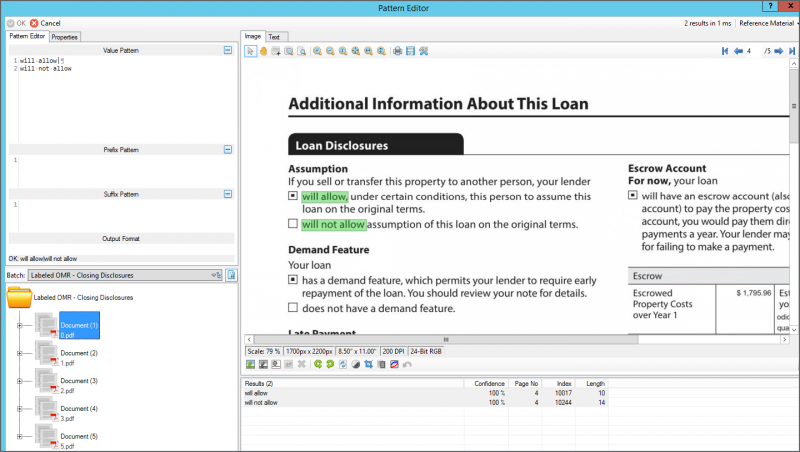The width and height of the screenshot is (800, 452).
Task: Click the Page No column header
Action: pos(525,384)
